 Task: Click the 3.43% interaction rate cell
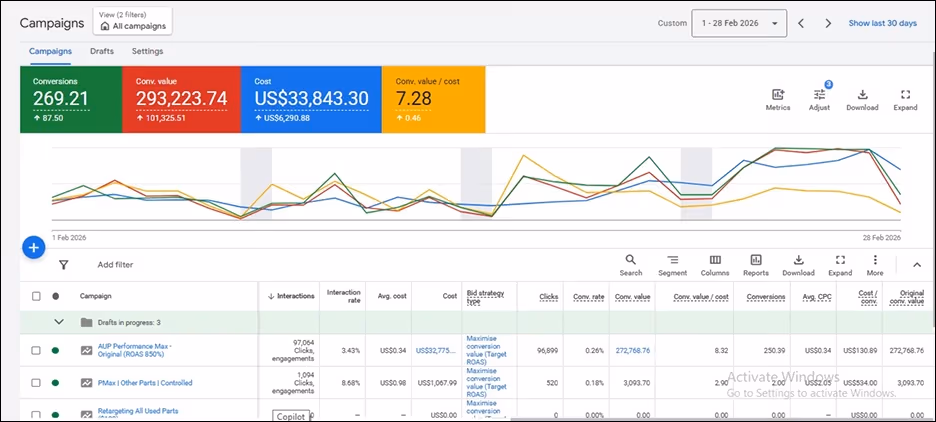(352, 351)
